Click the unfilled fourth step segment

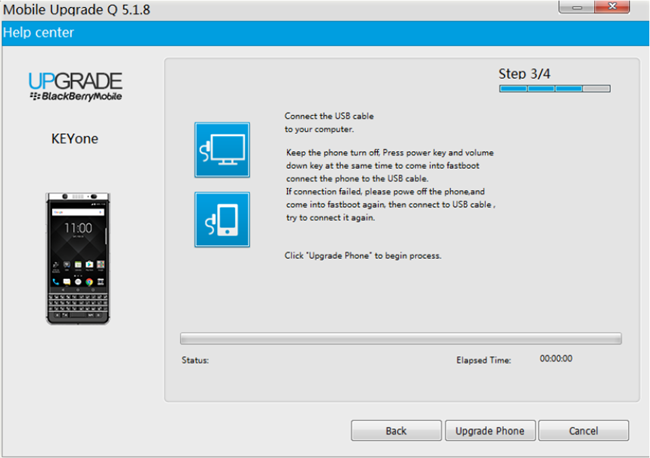click(x=596, y=89)
